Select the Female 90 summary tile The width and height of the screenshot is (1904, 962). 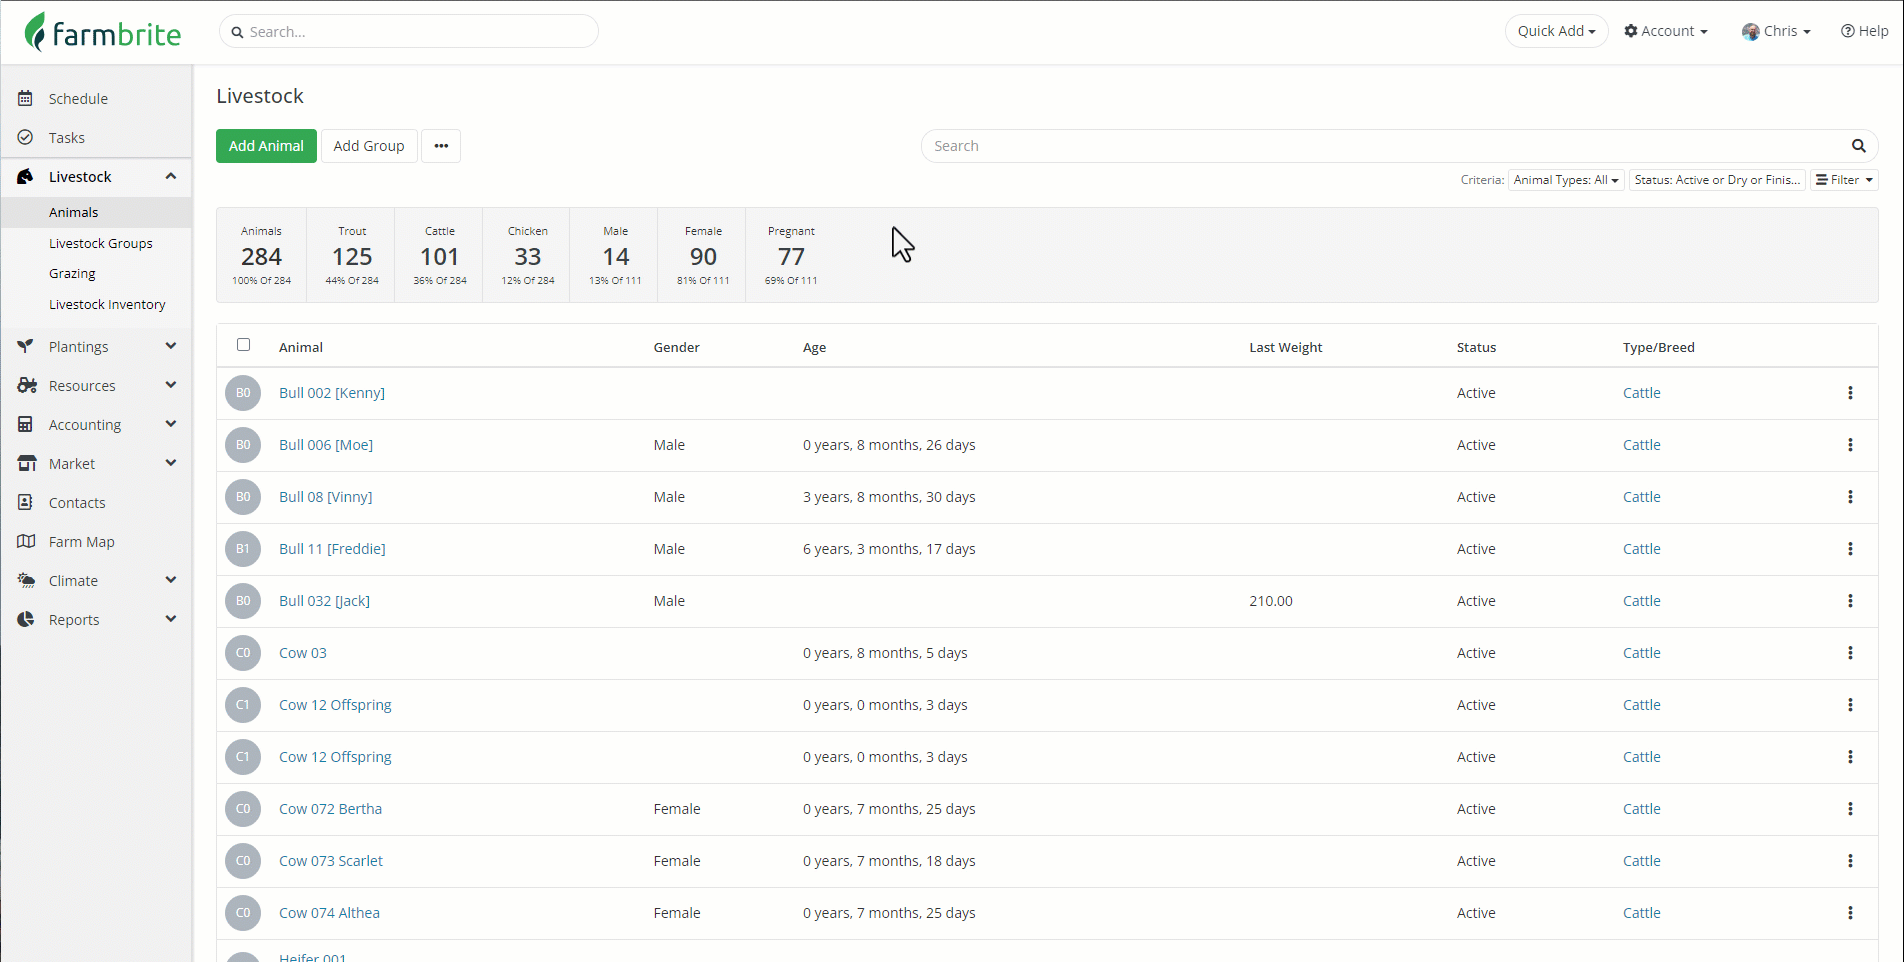(703, 256)
